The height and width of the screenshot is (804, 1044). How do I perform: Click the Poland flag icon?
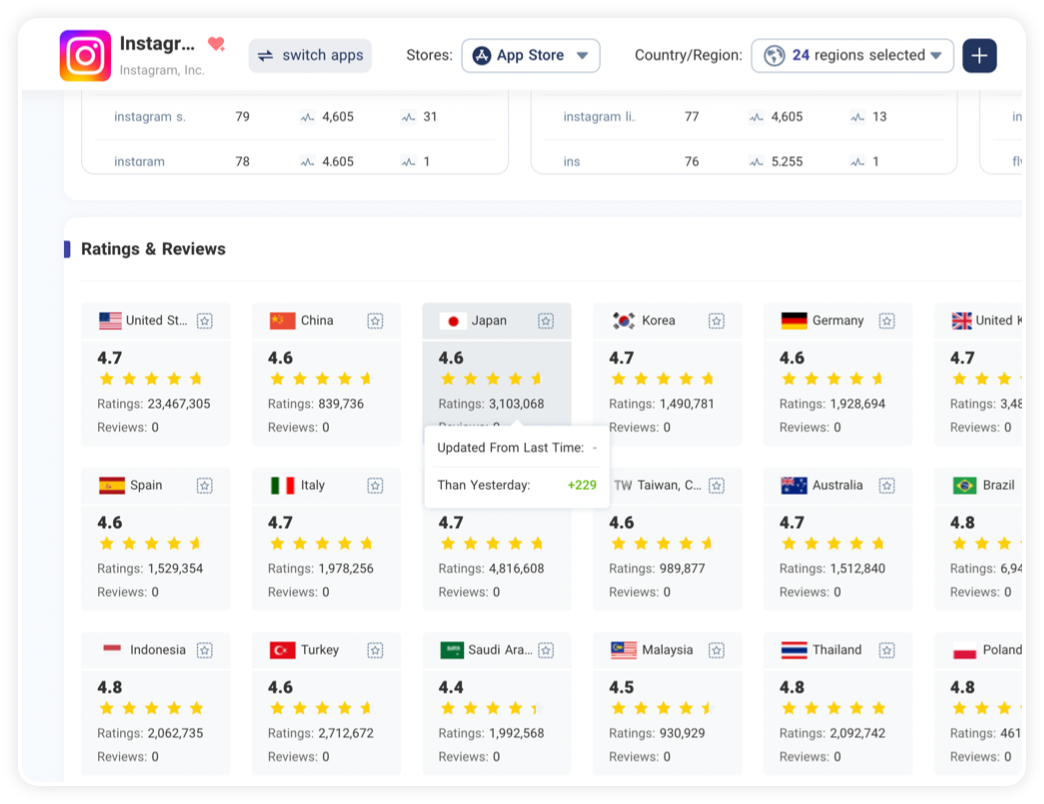click(x=964, y=651)
